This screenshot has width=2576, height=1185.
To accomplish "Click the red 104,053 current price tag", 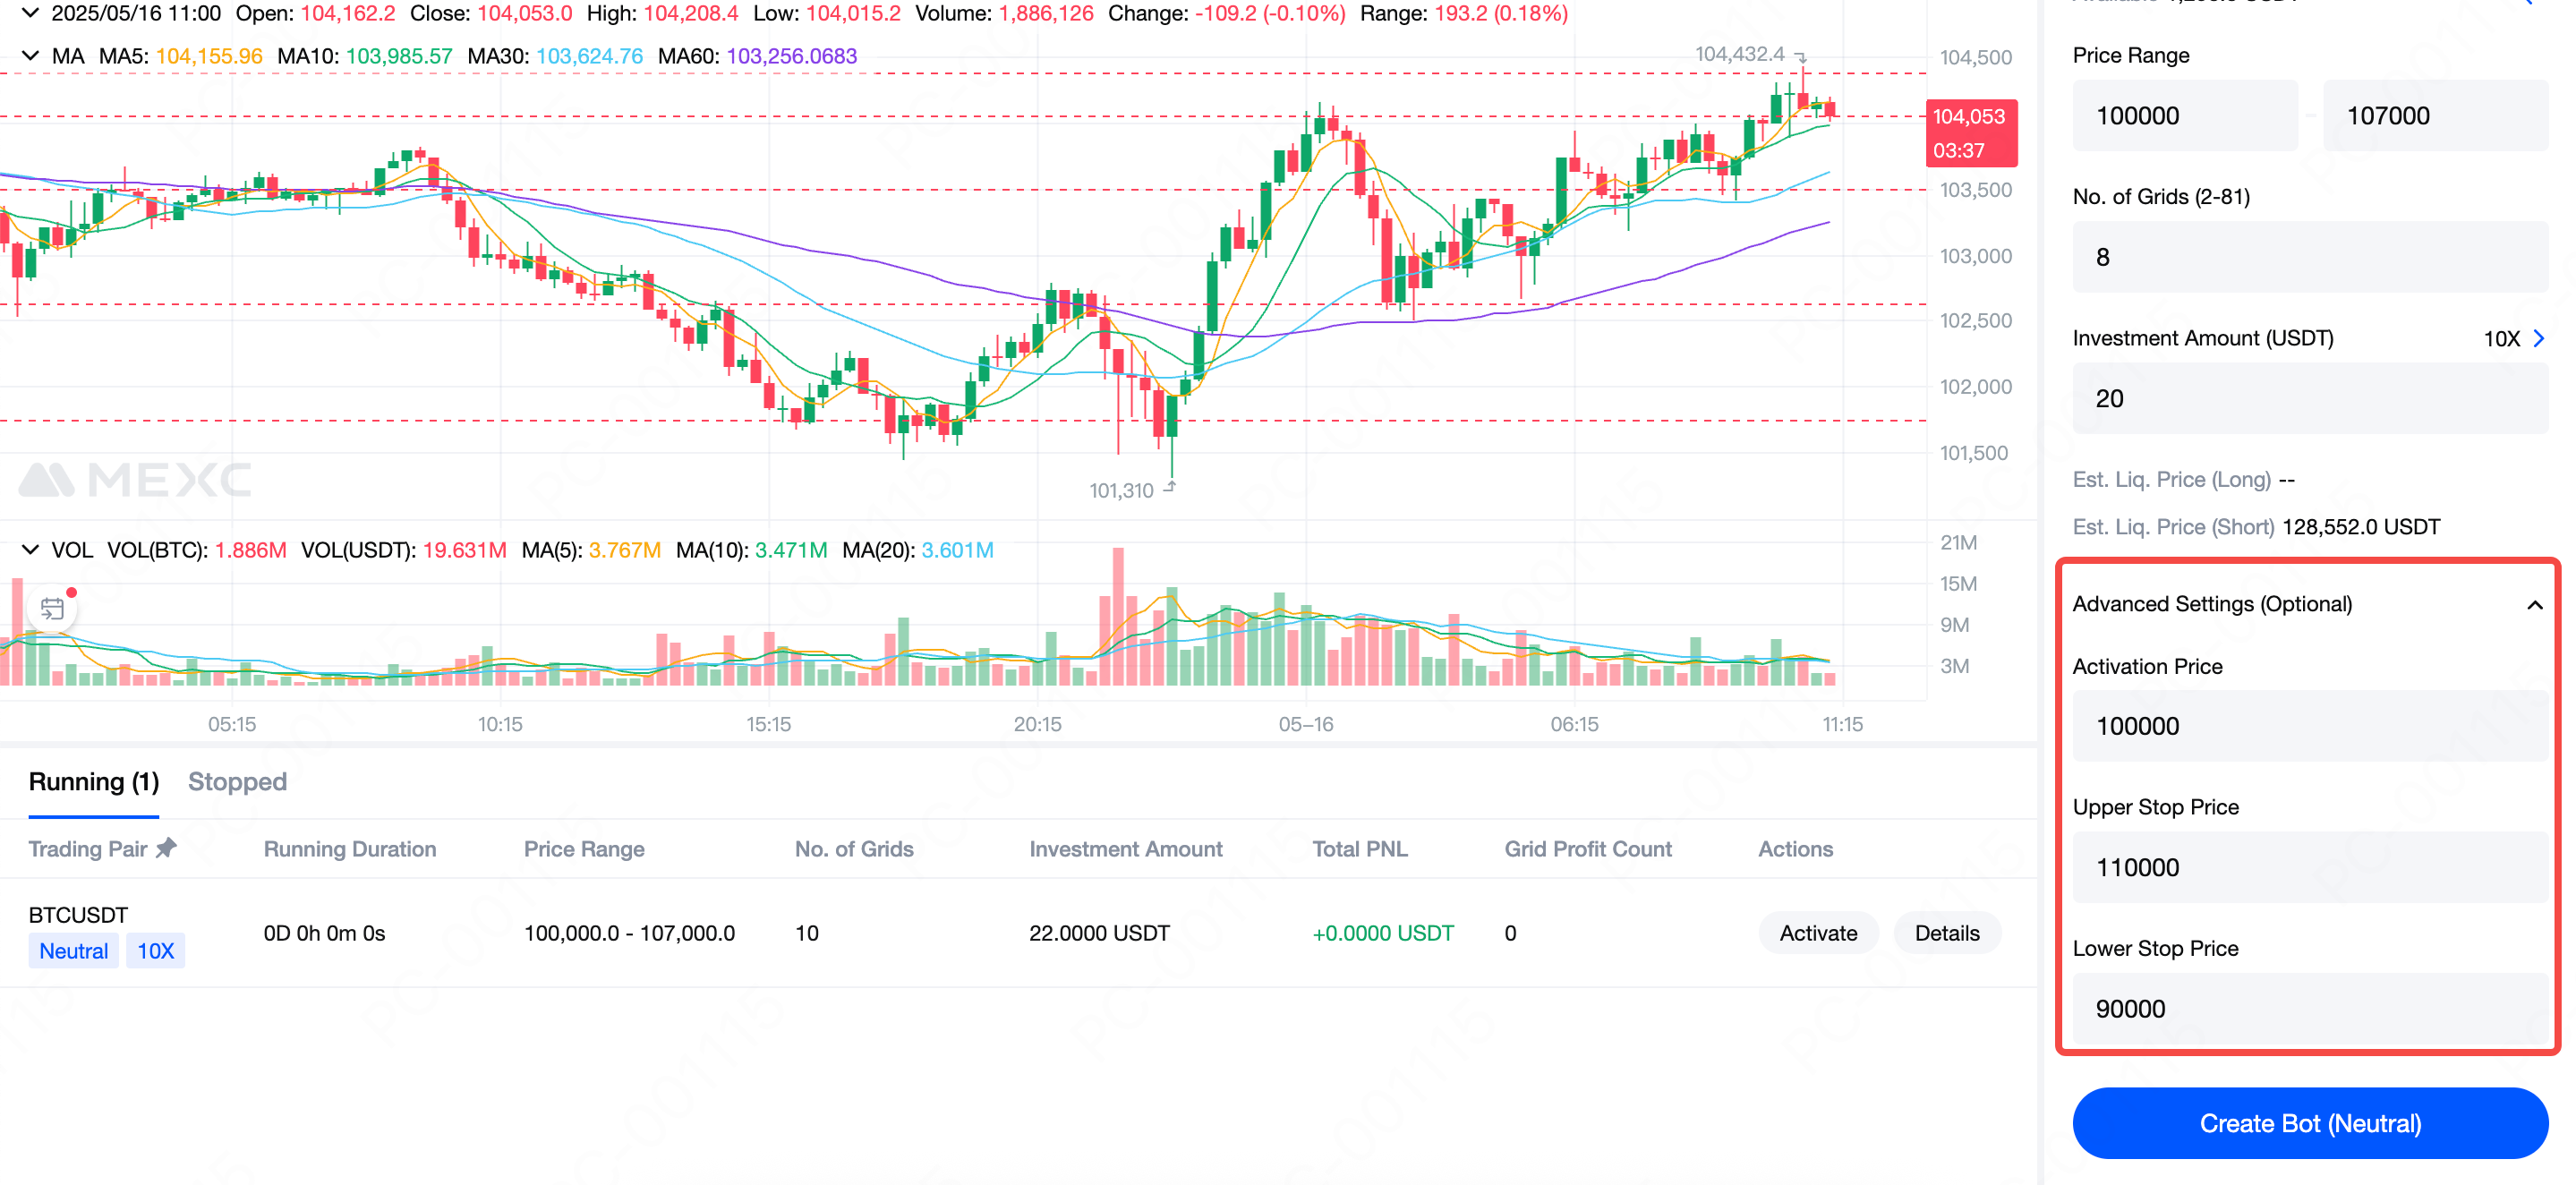I will pos(1969,132).
